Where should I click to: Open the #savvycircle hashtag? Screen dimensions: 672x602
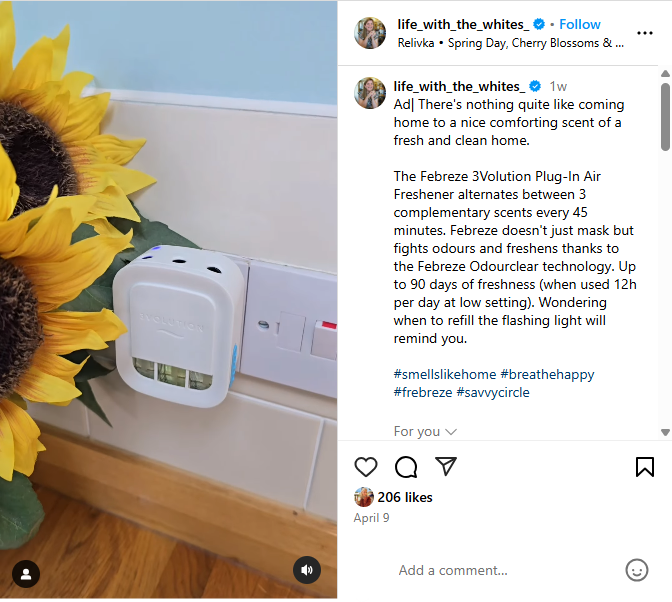tap(493, 392)
